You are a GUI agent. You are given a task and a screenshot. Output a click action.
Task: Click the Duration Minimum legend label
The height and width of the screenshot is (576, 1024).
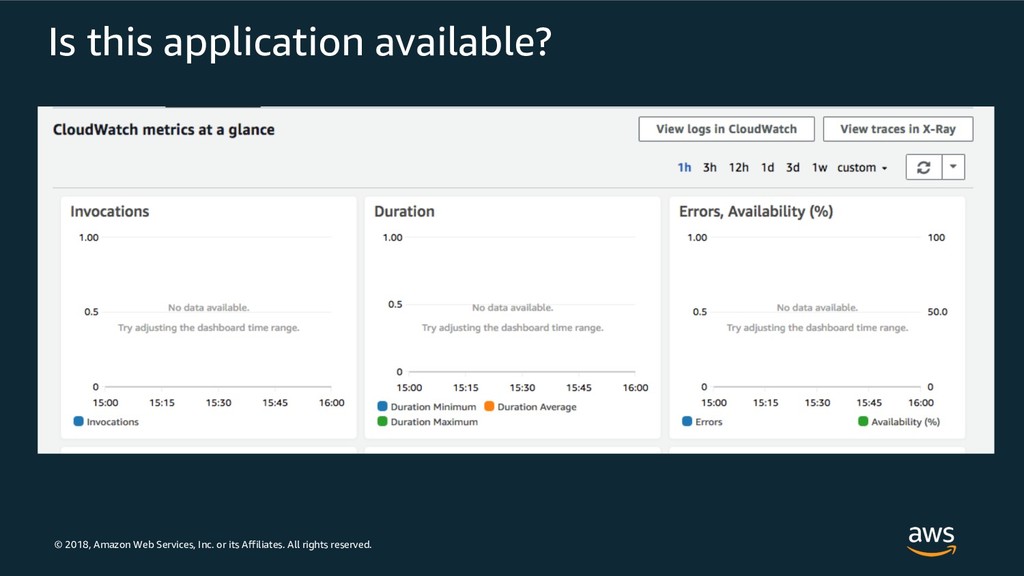coord(433,407)
